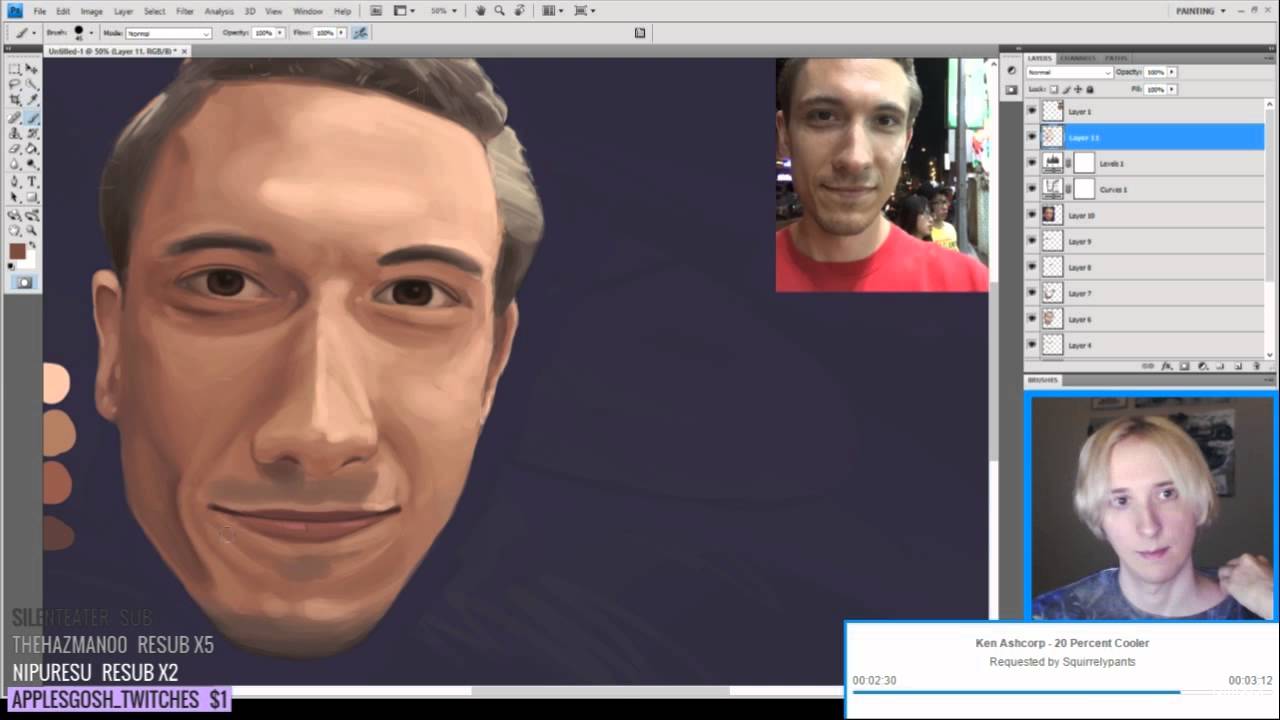
Task: Select the Paint Bucket tool
Action: [x=32, y=149]
